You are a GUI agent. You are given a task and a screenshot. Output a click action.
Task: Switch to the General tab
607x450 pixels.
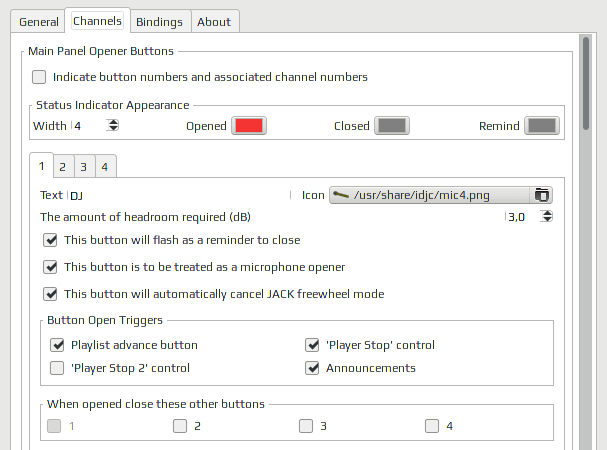39,22
